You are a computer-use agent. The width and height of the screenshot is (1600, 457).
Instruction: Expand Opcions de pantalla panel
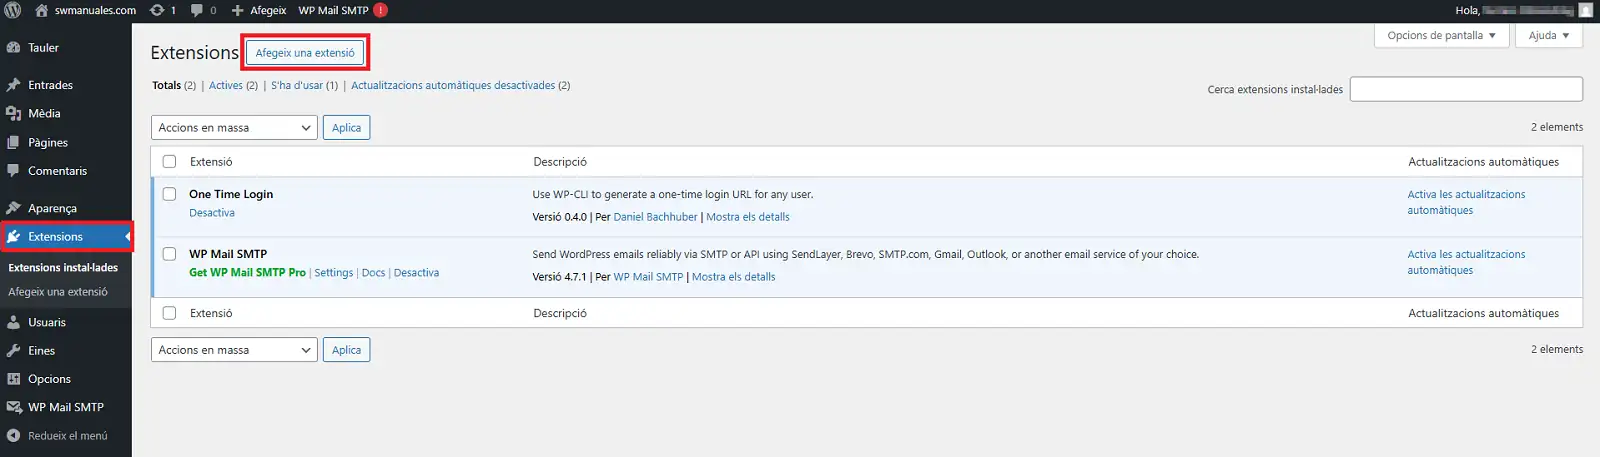[1441, 35]
